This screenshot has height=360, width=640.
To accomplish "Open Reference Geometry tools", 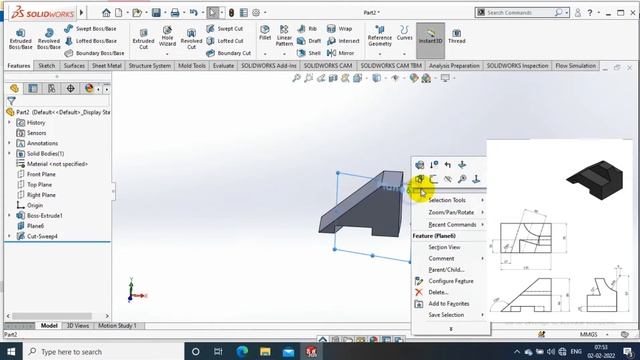I will (380, 36).
